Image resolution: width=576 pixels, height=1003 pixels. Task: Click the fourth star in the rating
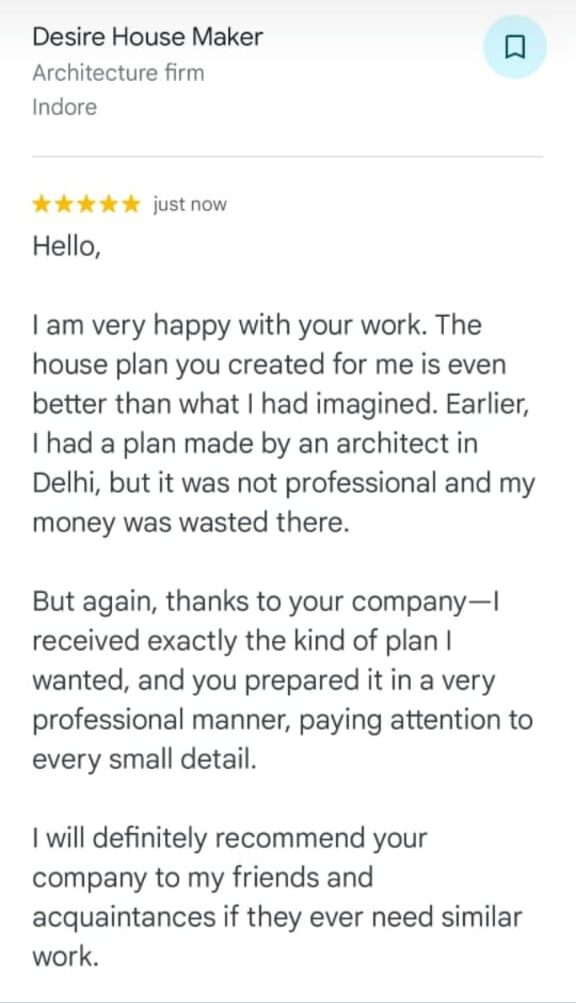[108, 205]
